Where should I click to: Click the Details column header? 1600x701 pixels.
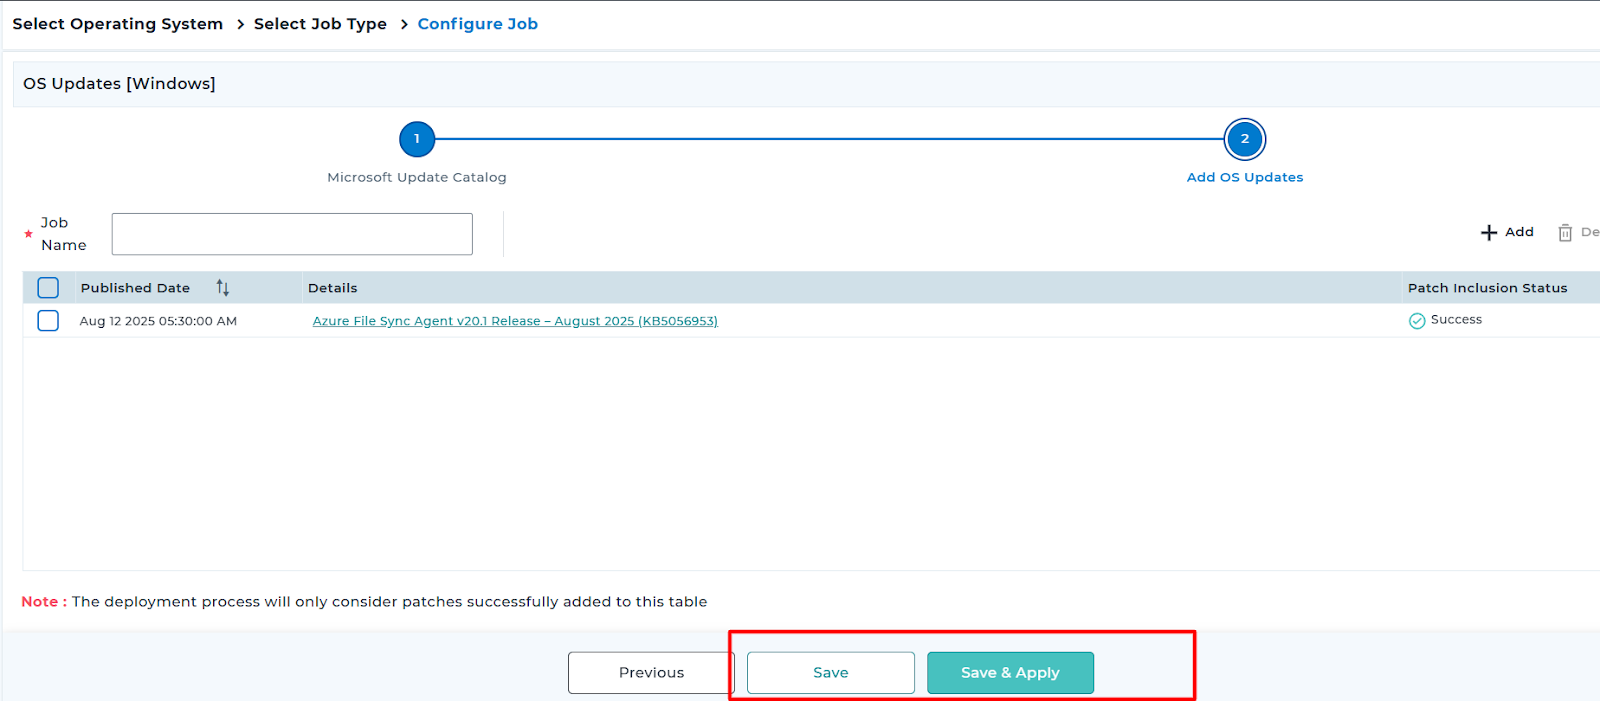pos(333,288)
